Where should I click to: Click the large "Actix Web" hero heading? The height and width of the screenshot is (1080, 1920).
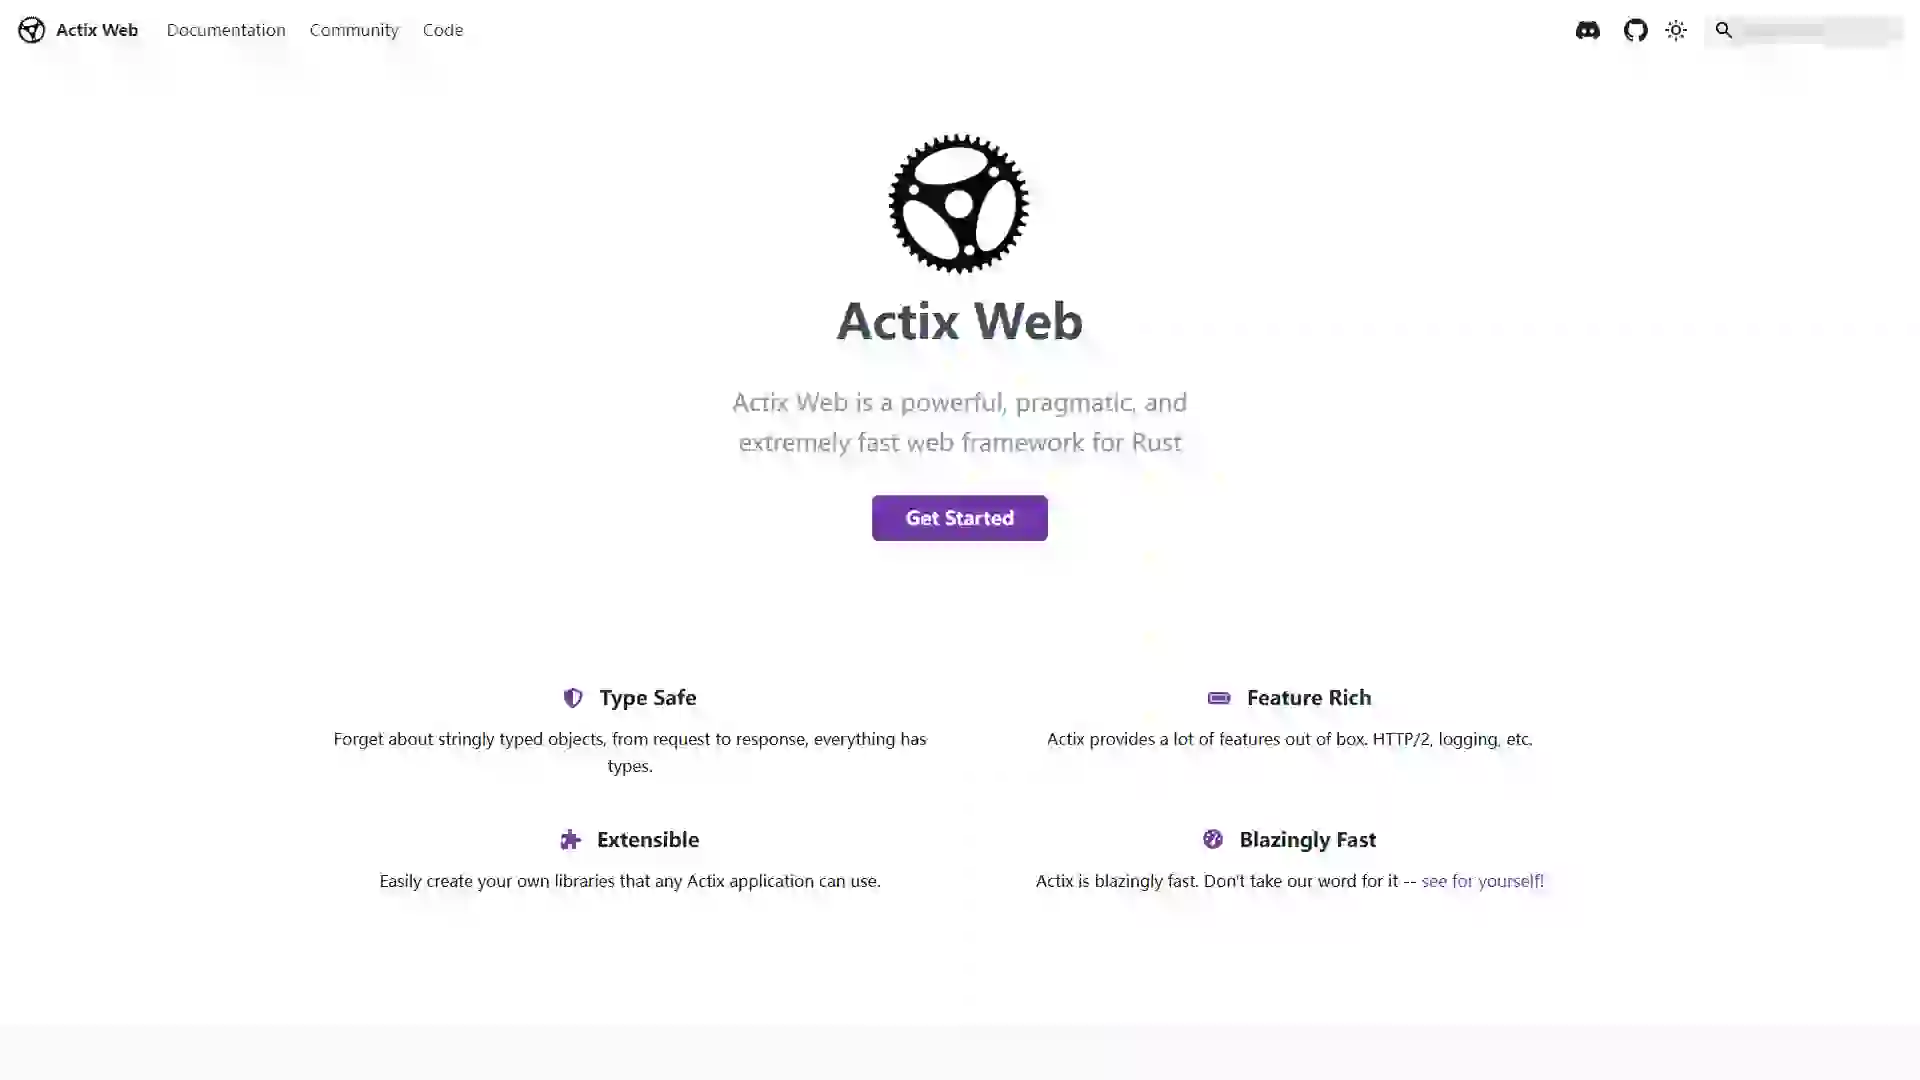tap(960, 321)
